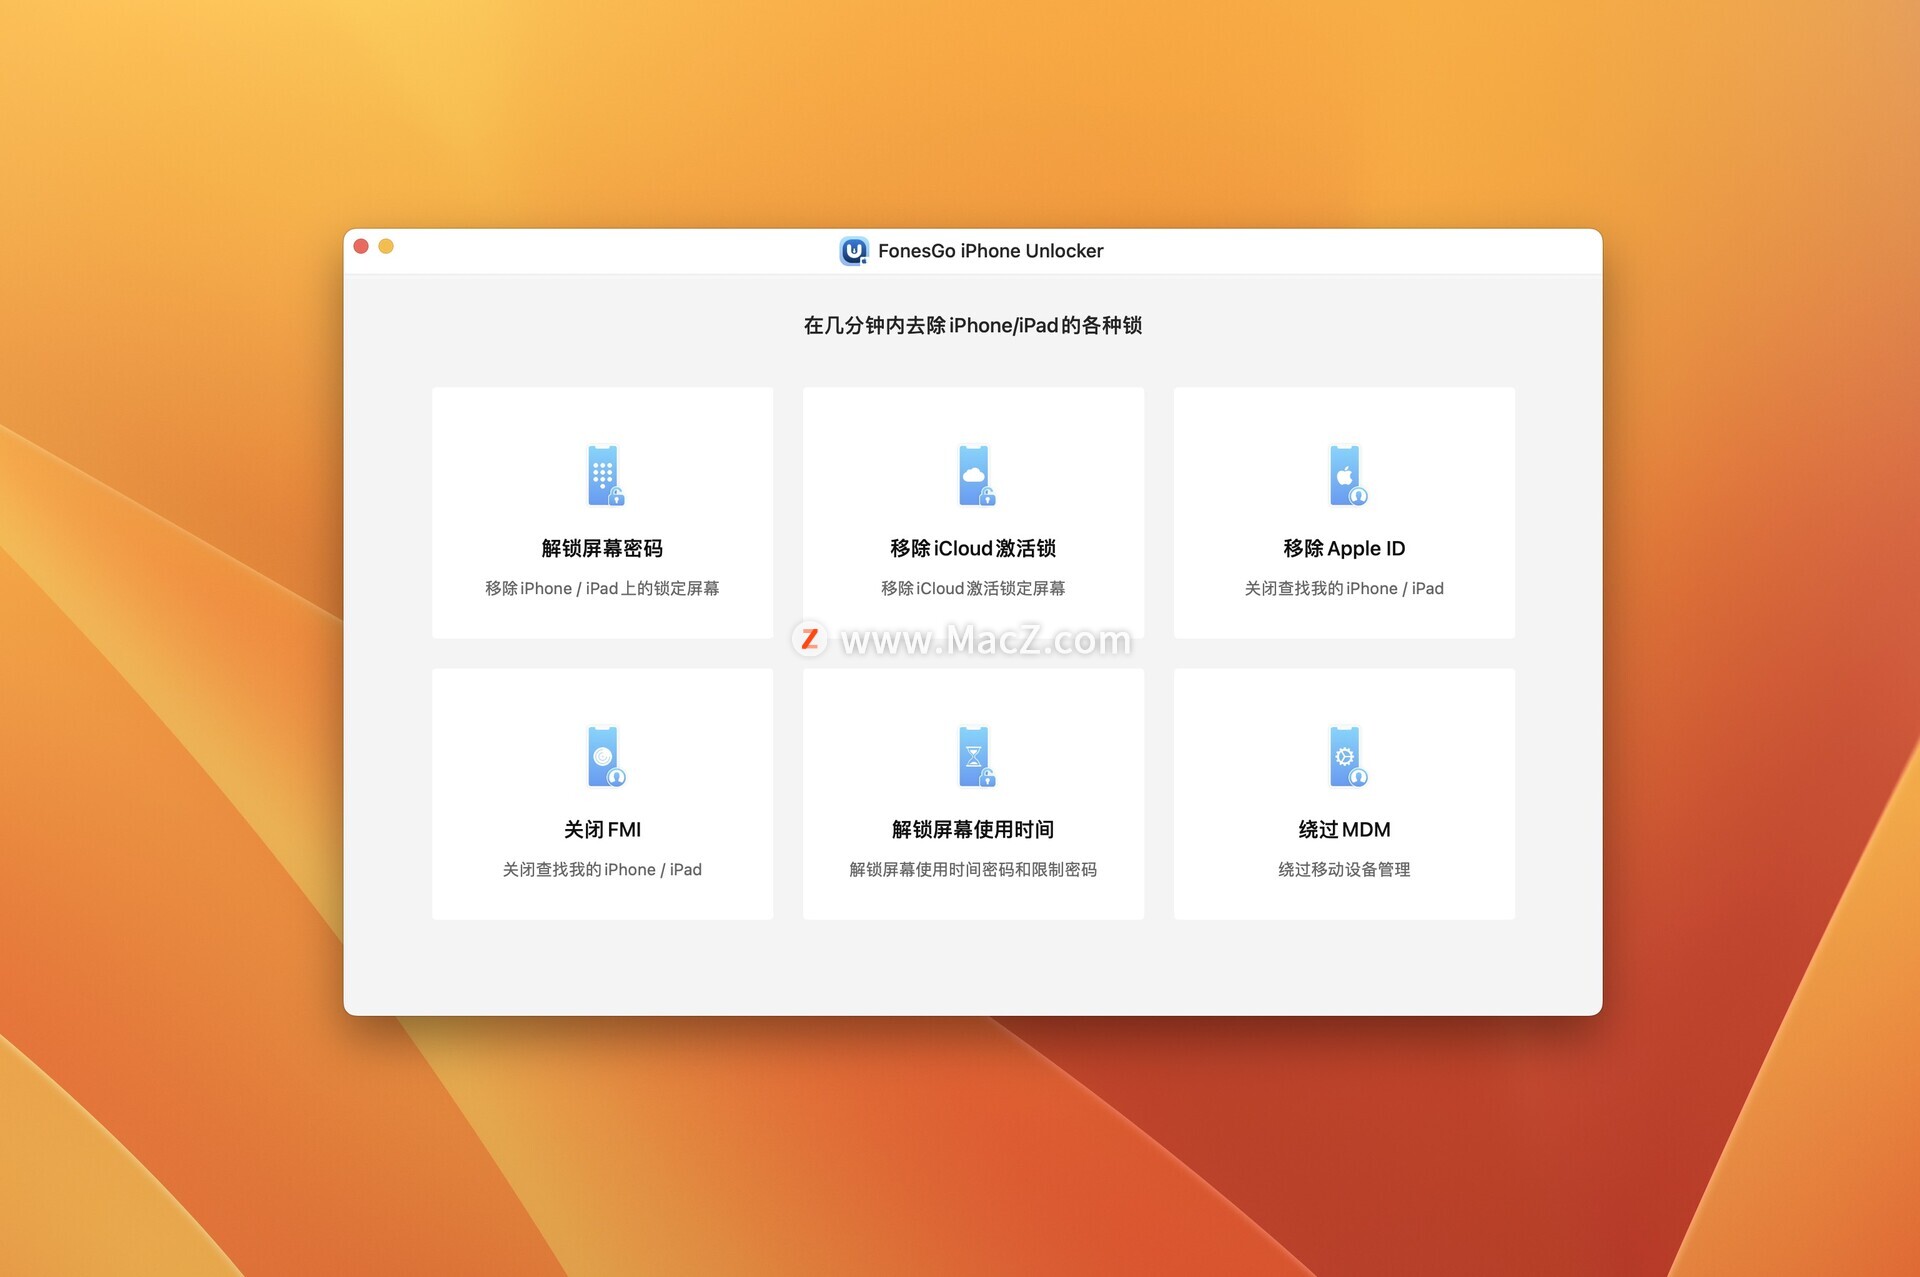Image resolution: width=1920 pixels, height=1277 pixels.
Task: Close the FonesGo window with red button
Action: [361, 246]
